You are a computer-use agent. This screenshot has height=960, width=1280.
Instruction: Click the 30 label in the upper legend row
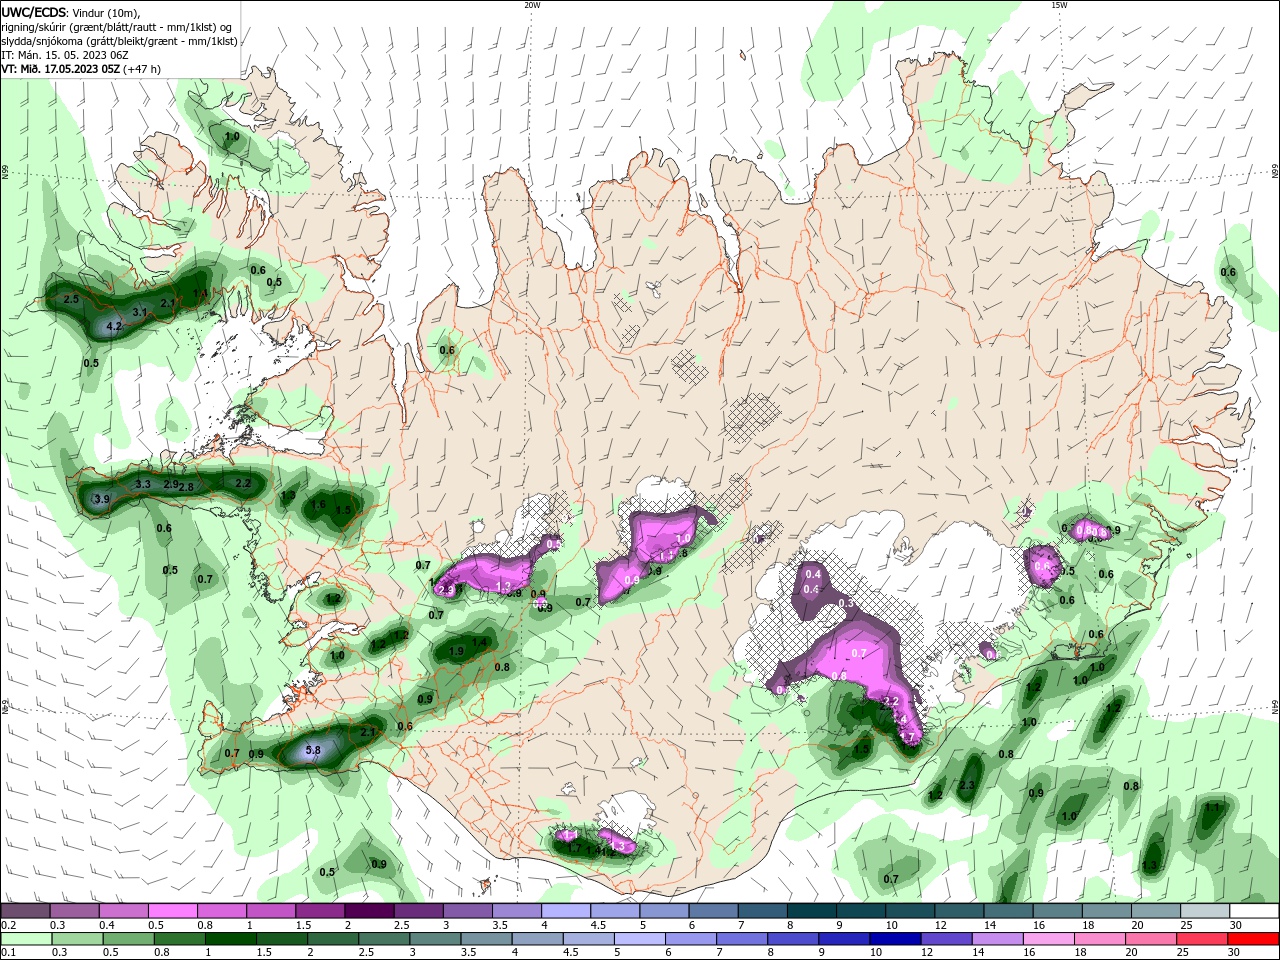[1236, 925]
